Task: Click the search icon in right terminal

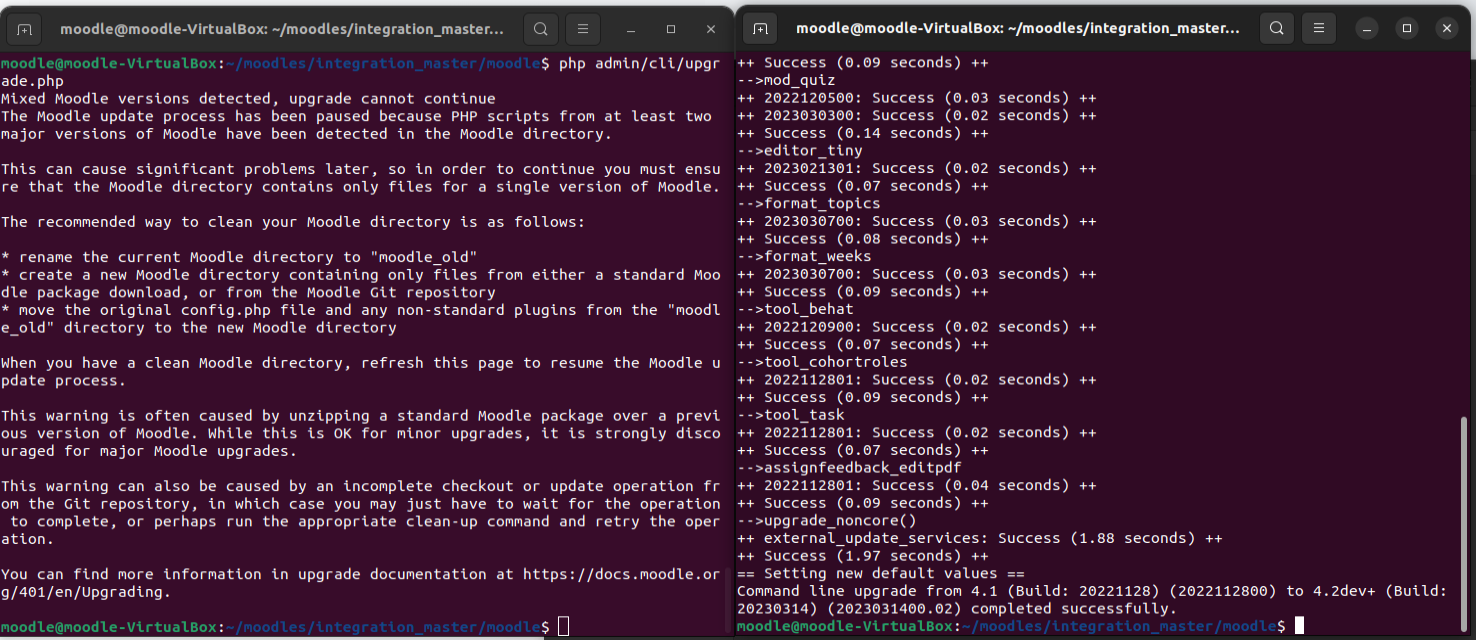Action: (x=1278, y=28)
